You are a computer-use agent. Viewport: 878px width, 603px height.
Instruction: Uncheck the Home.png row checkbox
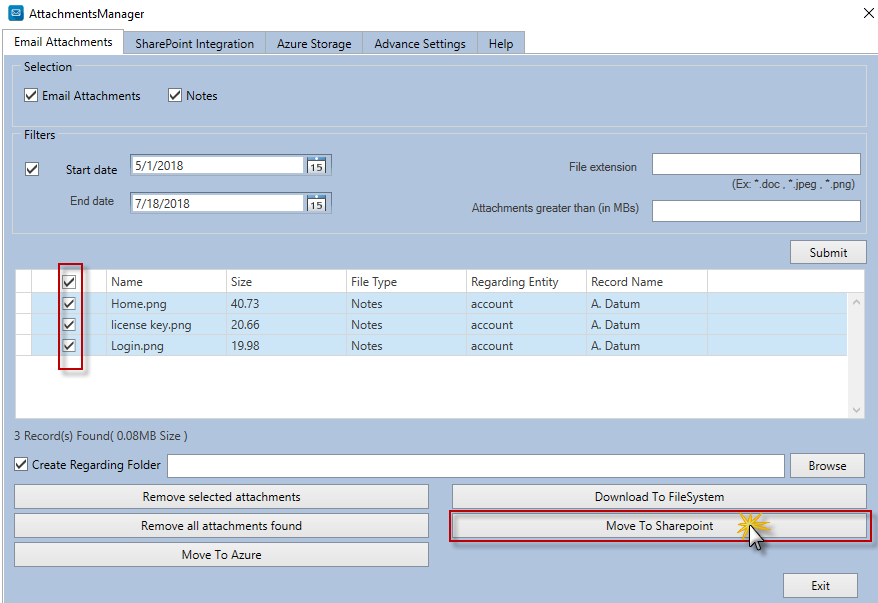(x=69, y=304)
